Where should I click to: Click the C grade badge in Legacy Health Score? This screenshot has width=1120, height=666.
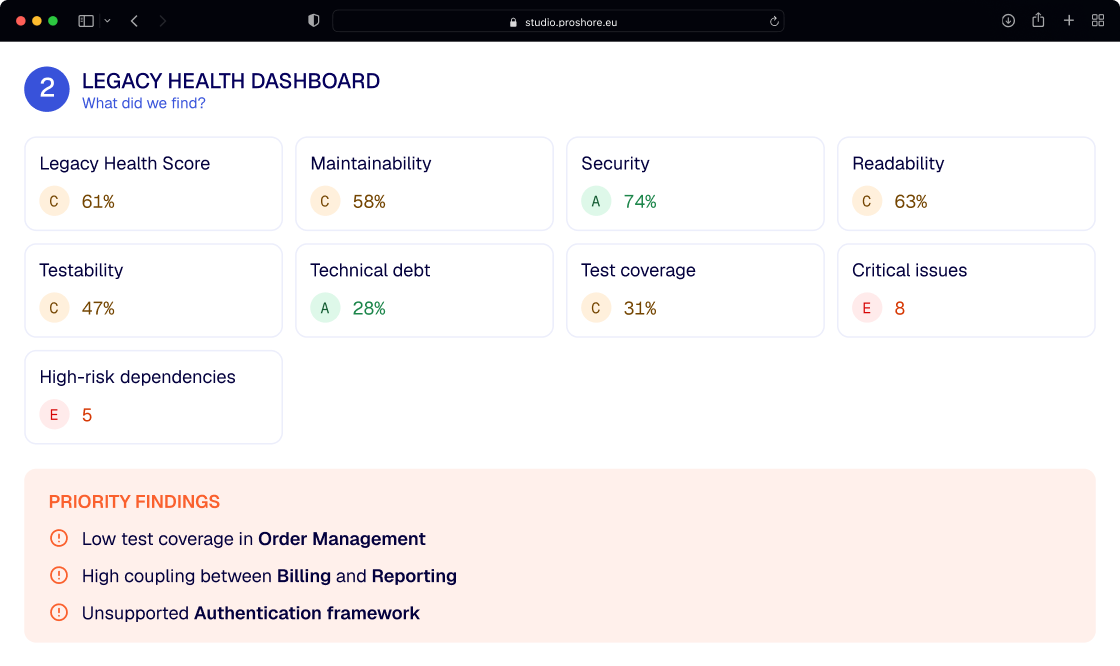(54, 202)
